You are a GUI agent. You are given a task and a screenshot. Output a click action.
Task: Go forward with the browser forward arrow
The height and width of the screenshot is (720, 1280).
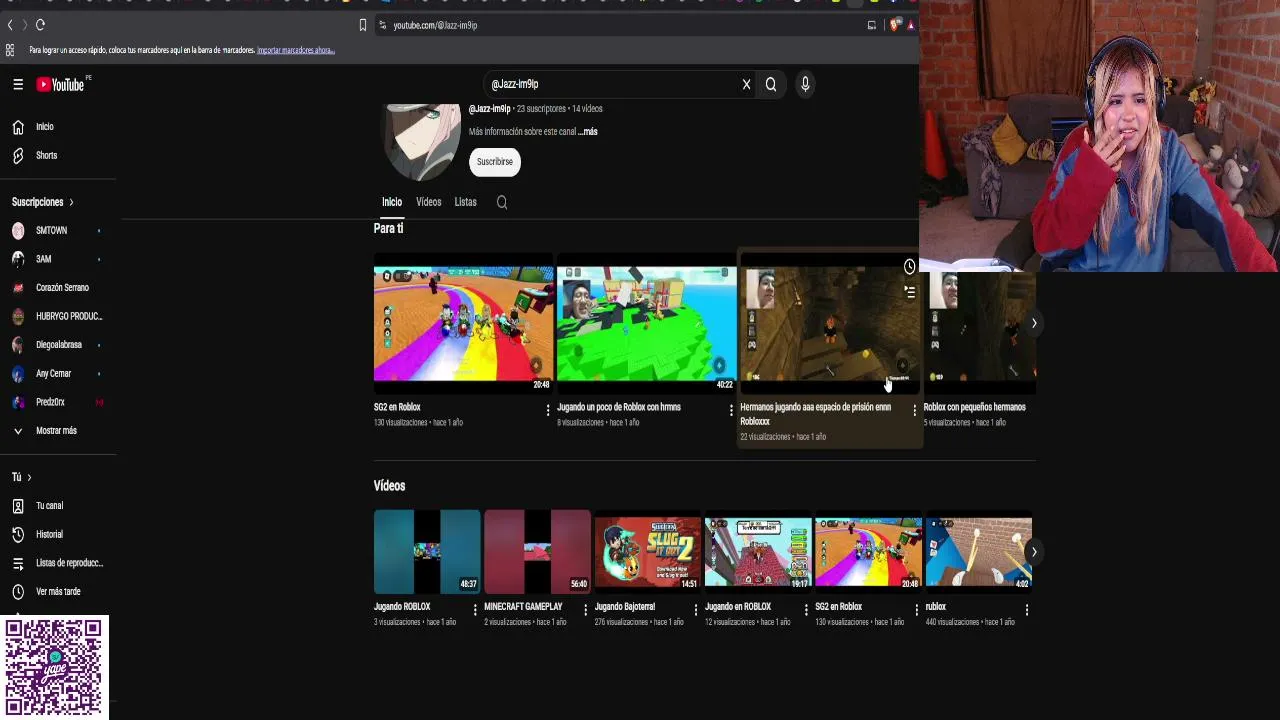tap(24, 25)
